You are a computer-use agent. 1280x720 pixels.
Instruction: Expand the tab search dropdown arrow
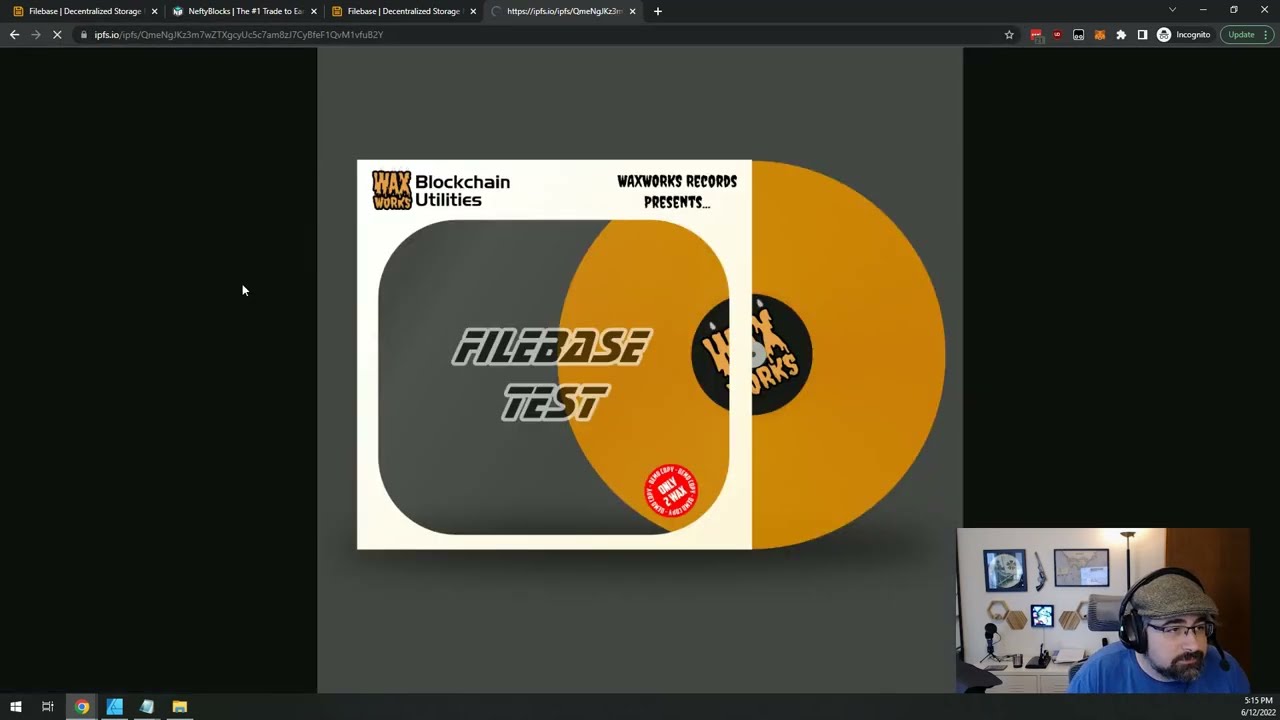coord(1172,10)
